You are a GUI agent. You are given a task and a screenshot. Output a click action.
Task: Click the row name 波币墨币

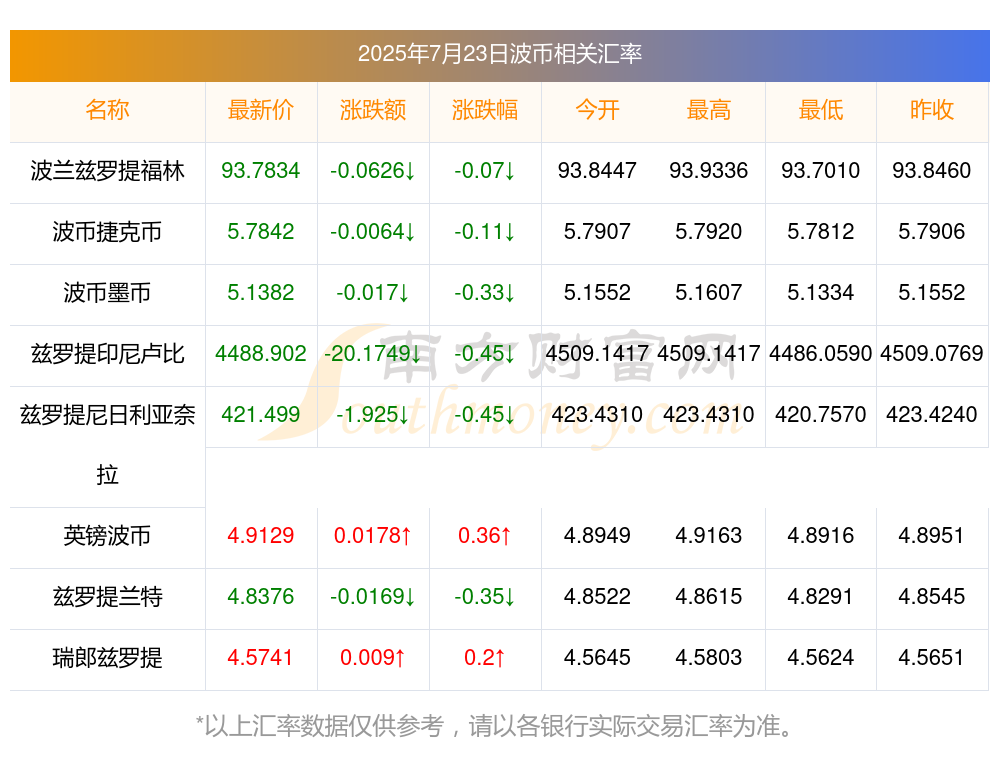107,293
